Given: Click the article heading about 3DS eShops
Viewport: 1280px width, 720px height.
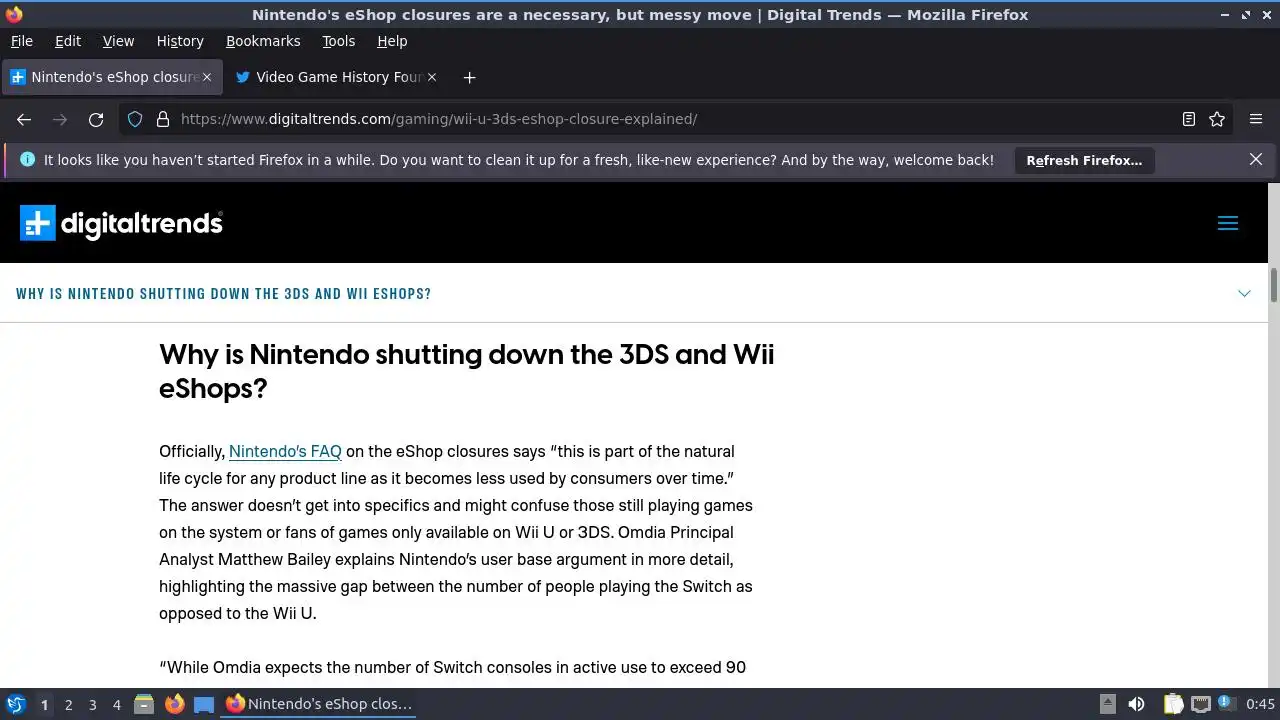Looking at the screenshot, I should click(x=466, y=371).
